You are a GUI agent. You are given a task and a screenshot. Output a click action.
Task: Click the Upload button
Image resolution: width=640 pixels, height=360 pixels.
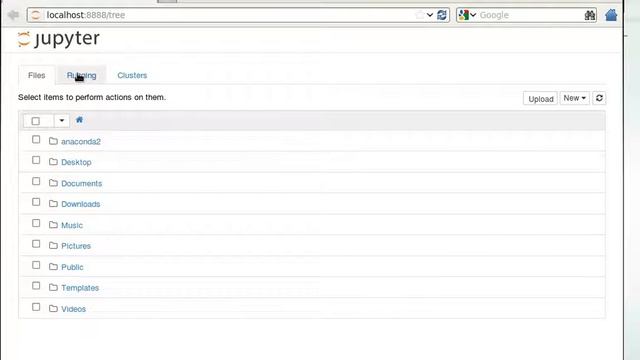(x=540, y=98)
